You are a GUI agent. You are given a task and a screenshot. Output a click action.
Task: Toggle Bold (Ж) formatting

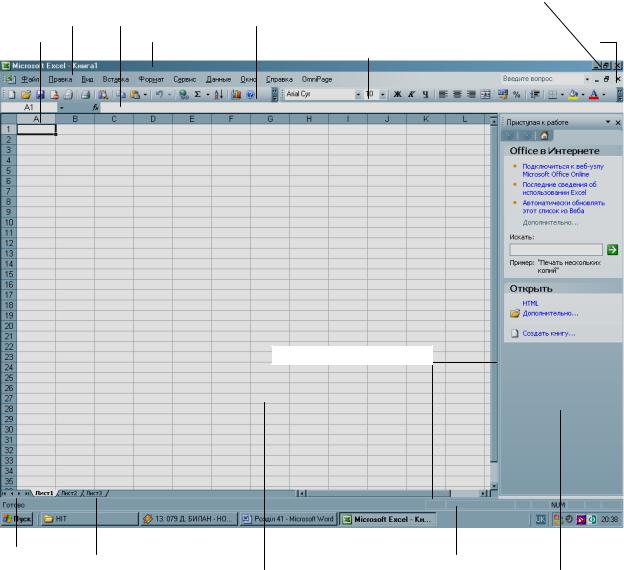tap(397, 95)
